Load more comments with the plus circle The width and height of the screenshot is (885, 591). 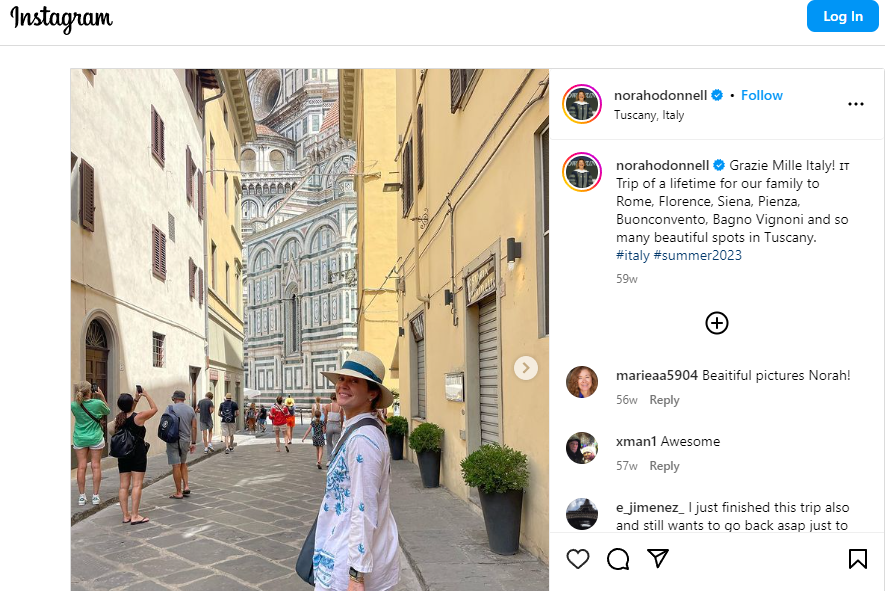pyautogui.click(x=717, y=323)
